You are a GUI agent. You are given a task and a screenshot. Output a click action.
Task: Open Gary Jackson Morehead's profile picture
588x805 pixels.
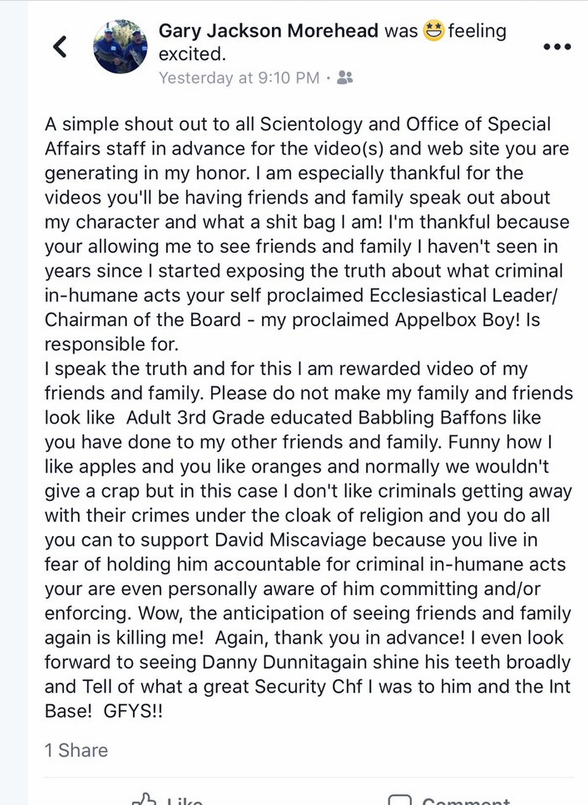pyautogui.click(x=120, y=47)
